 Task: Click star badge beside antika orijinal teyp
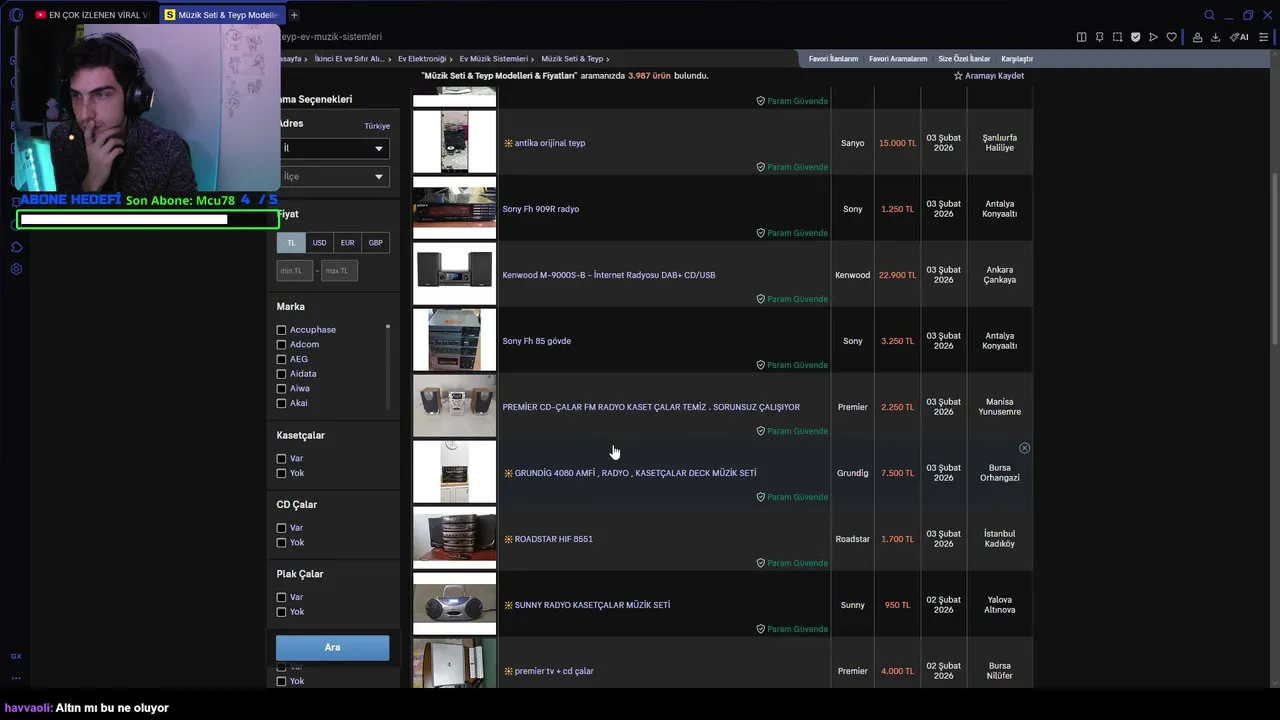[x=508, y=143]
